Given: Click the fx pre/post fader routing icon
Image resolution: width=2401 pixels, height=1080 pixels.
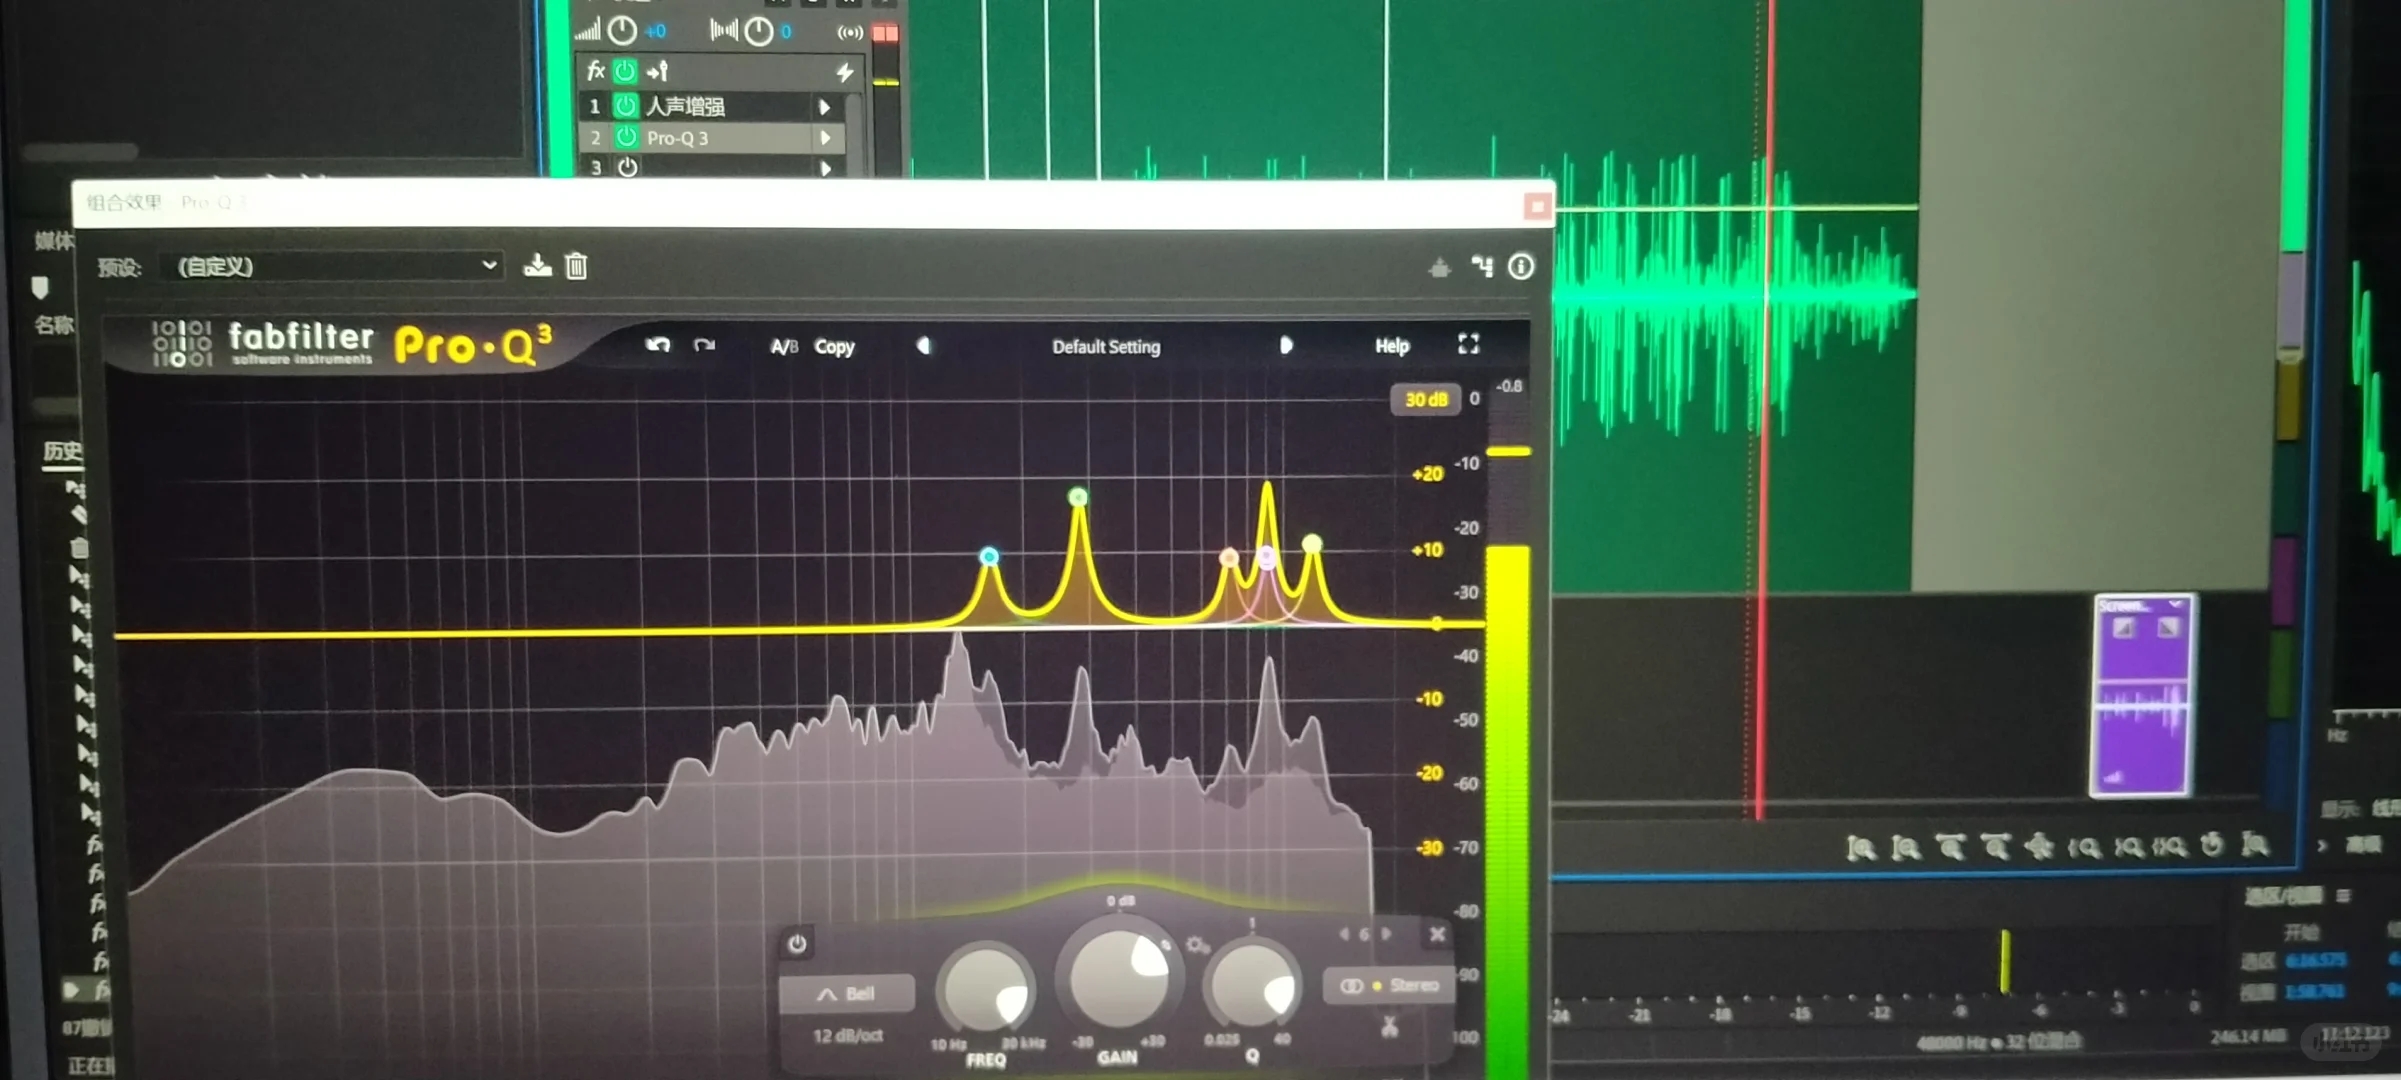Looking at the screenshot, I should tap(657, 71).
